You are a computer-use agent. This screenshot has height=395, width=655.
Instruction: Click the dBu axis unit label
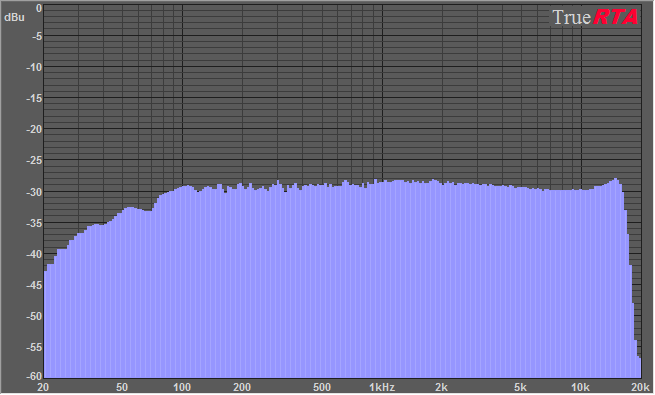tap(14, 18)
